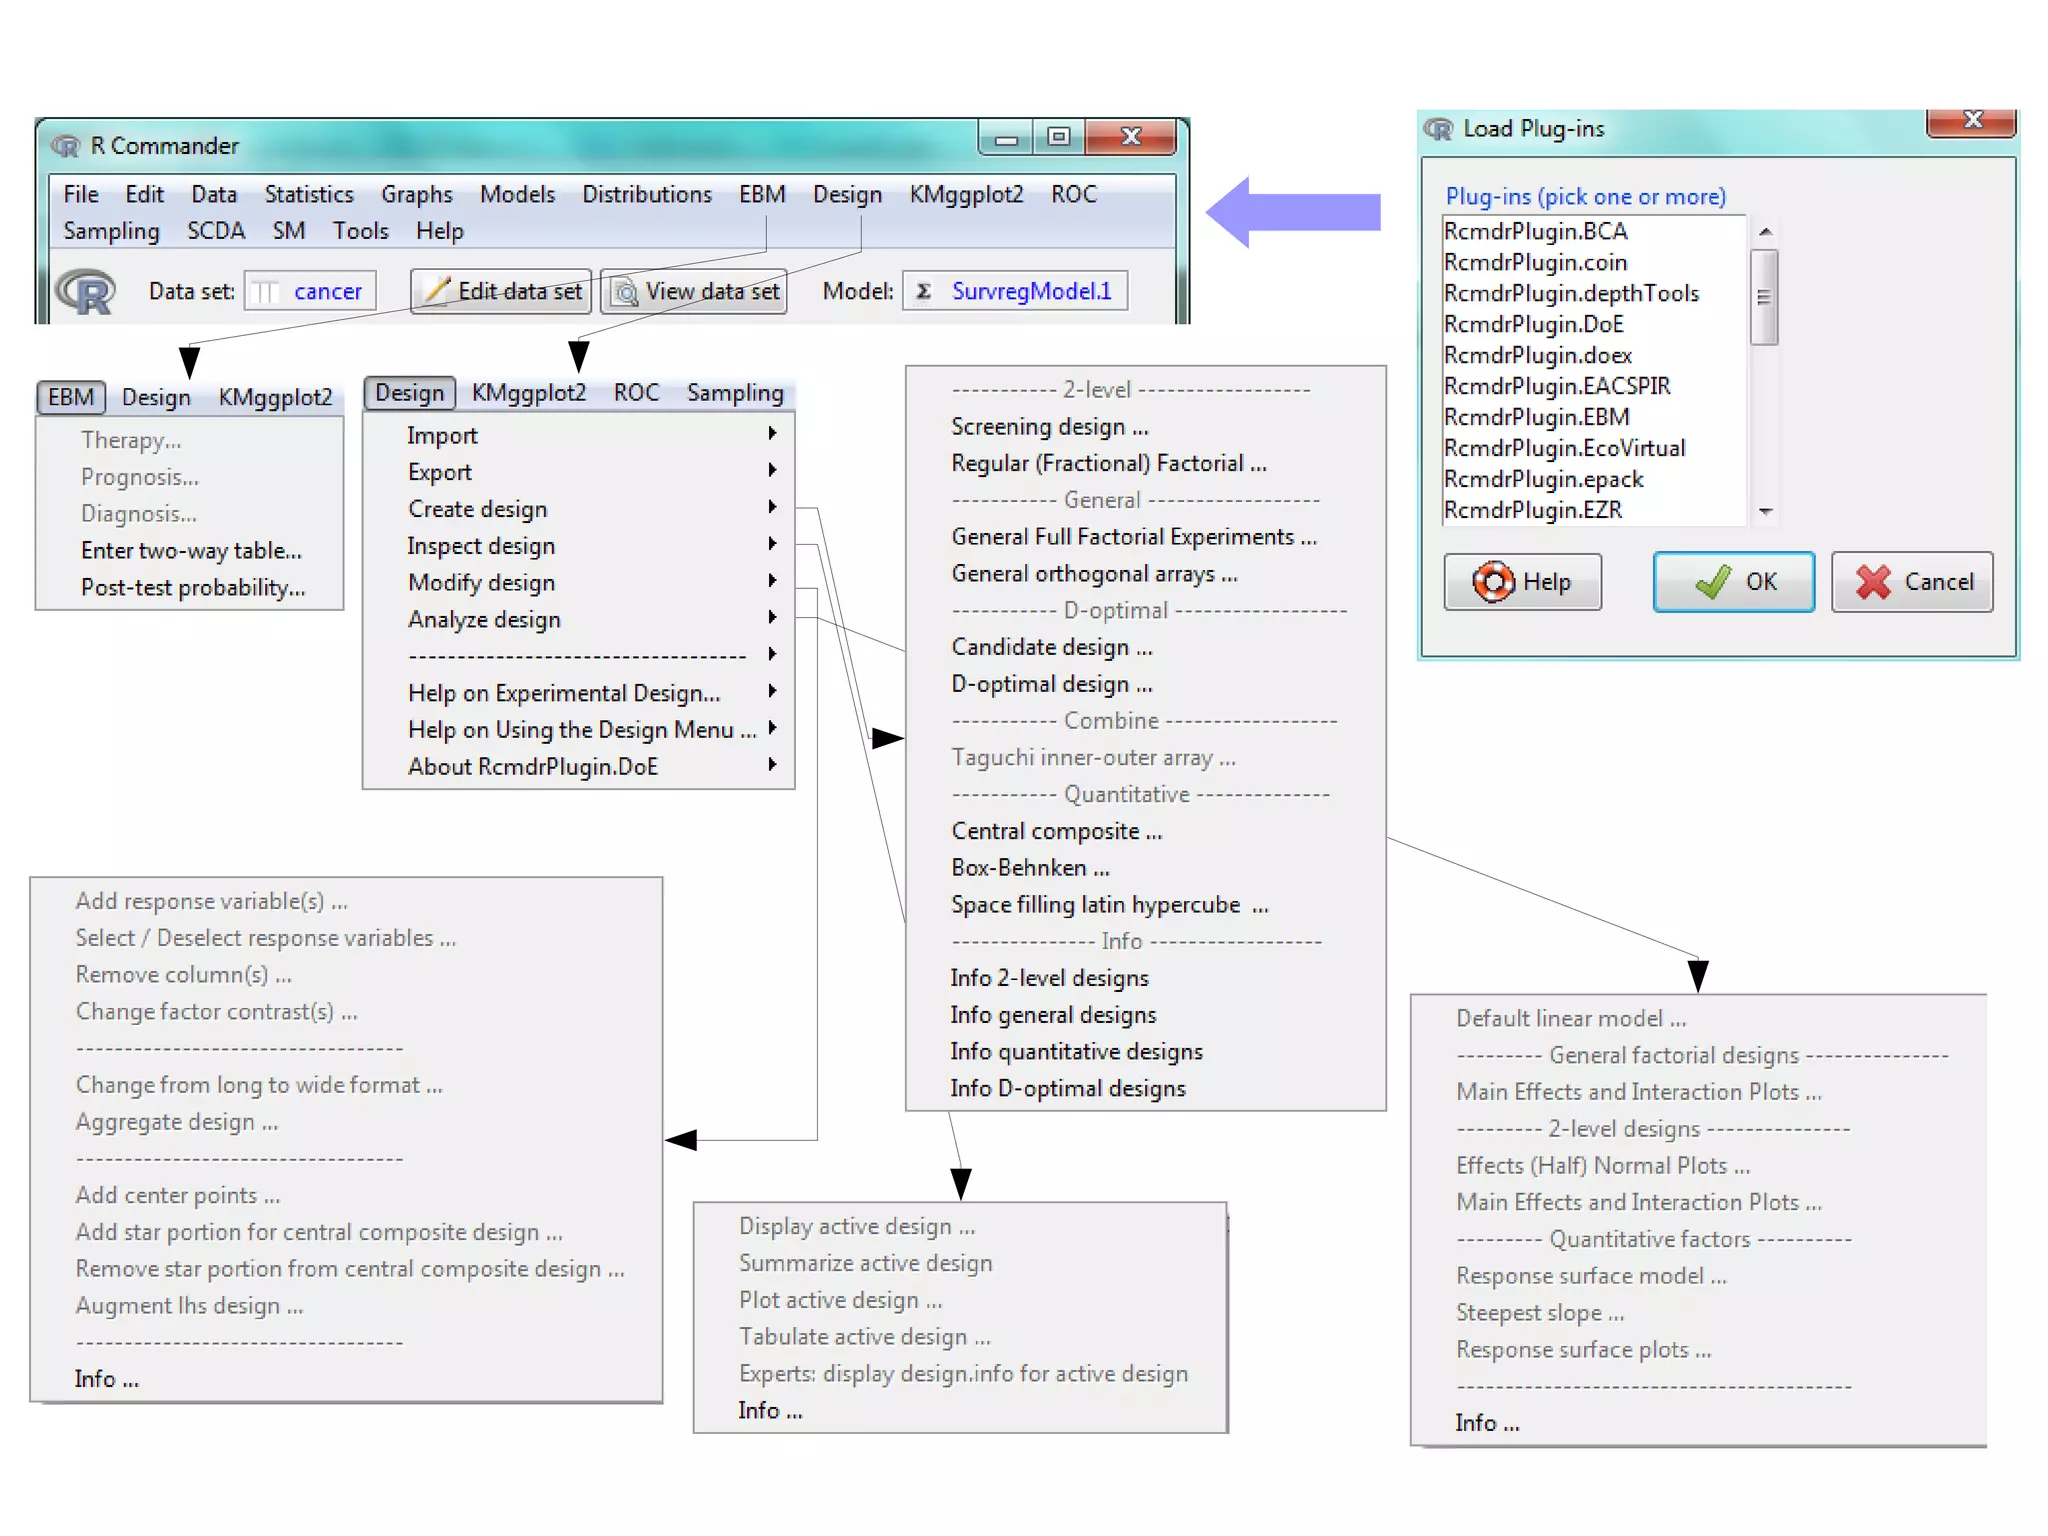
Task: Confirm plug-in selection with OK
Action: [x=1734, y=582]
